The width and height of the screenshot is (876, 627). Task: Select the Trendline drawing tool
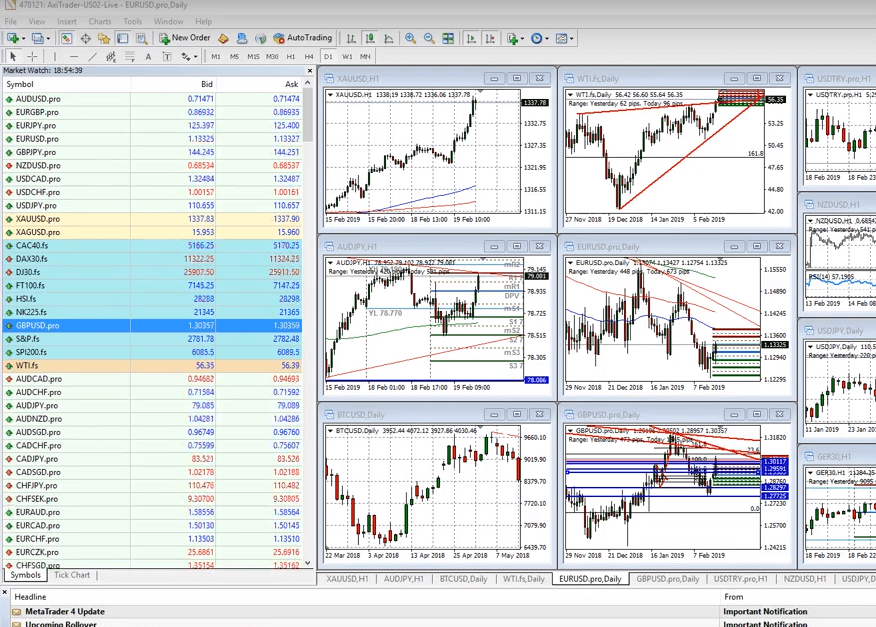(x=93, y=56)
